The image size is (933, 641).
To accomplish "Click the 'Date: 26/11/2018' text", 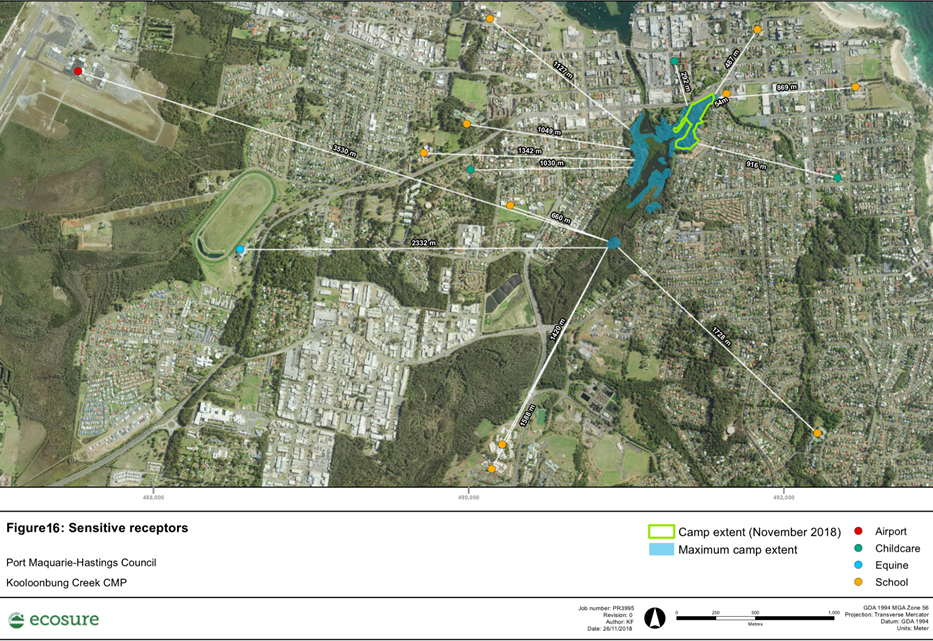I will [610, 629].
